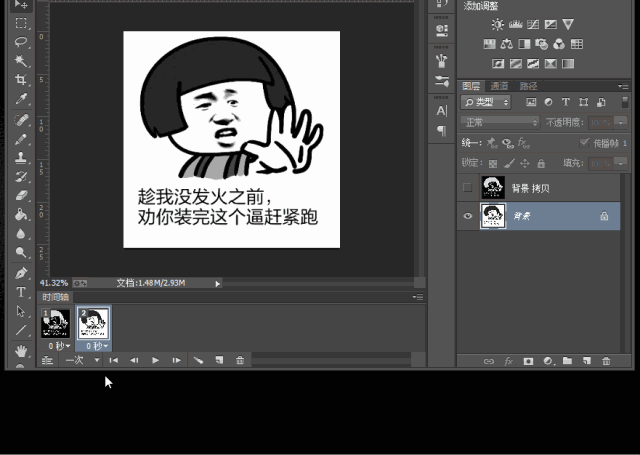Select the Dodge tool

(x=21, y=252)
